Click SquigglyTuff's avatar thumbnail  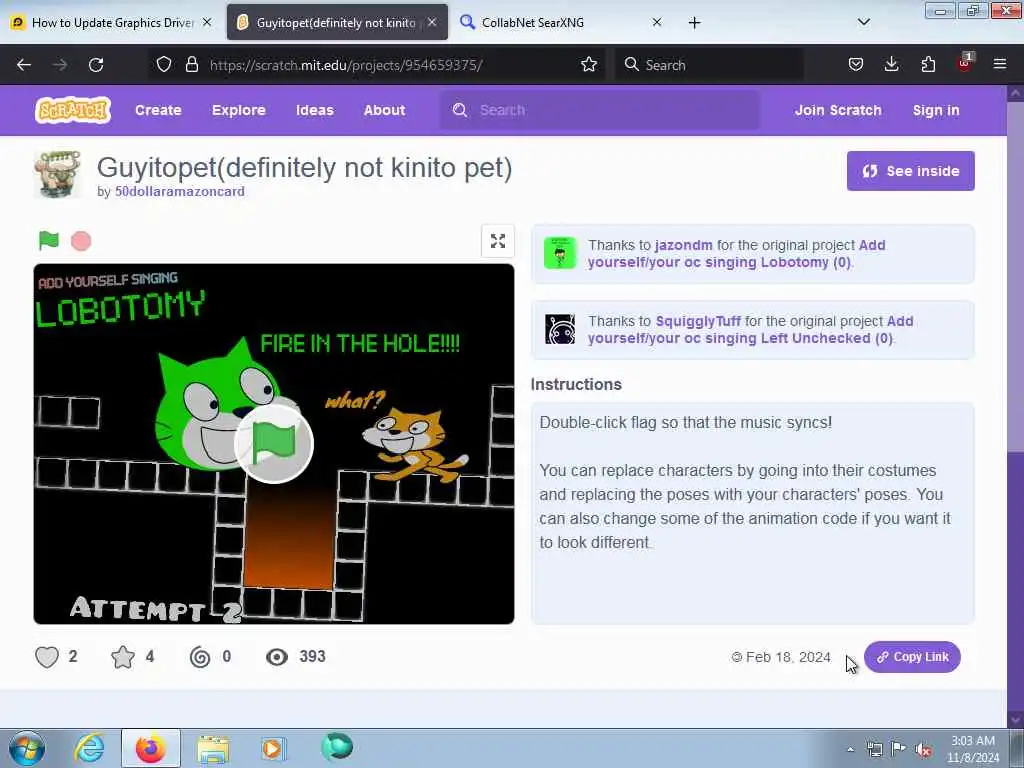[x=560, y=329]
